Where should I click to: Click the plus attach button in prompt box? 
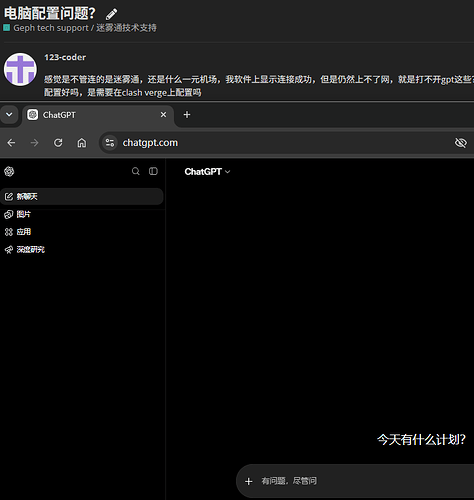tap(249, 481)
